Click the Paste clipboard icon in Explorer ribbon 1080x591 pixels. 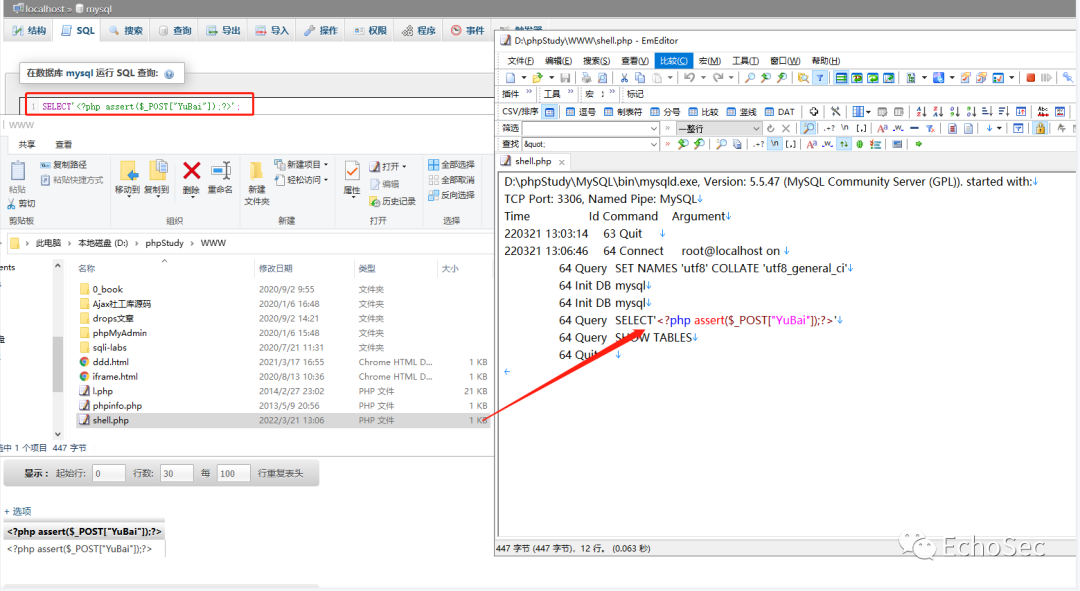tap(18, 170)
